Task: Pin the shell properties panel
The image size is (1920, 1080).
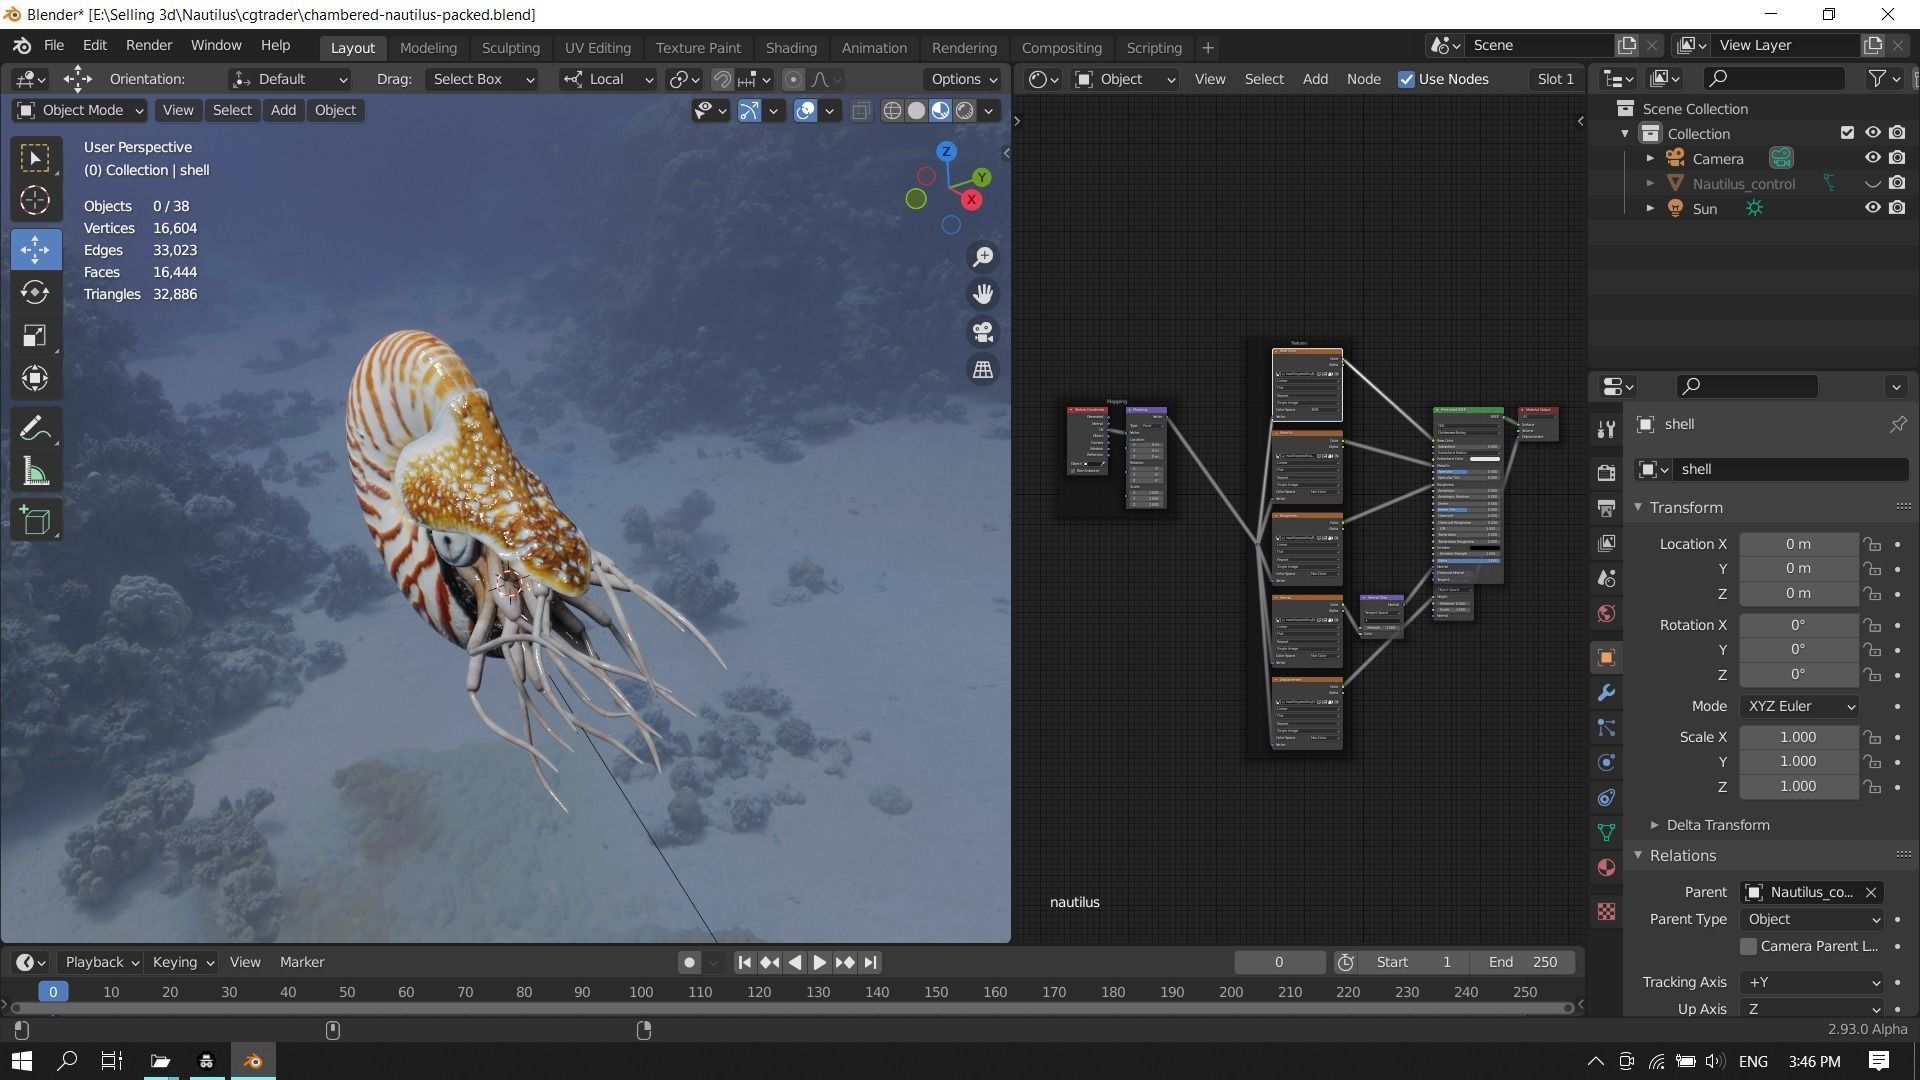Action: (x=1897, y=424)
